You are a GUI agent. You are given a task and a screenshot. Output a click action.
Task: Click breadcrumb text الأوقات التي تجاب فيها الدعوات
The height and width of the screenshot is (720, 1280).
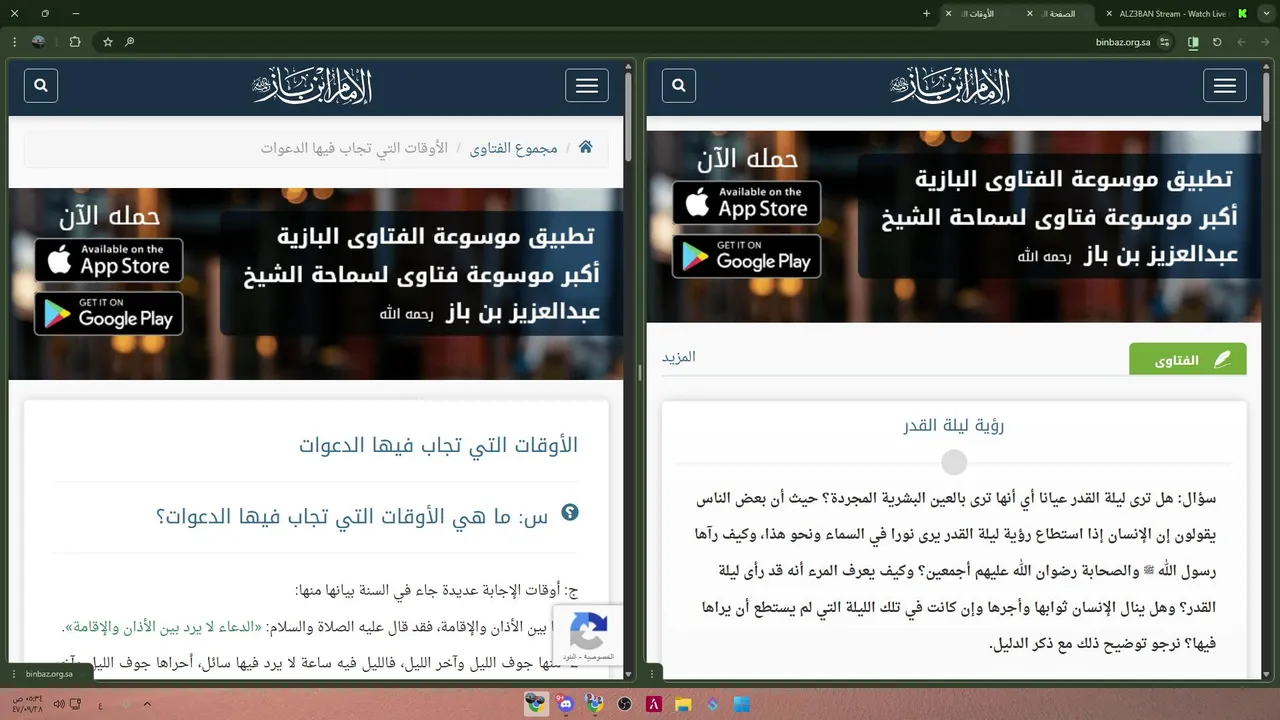click(x=354, y=147)
